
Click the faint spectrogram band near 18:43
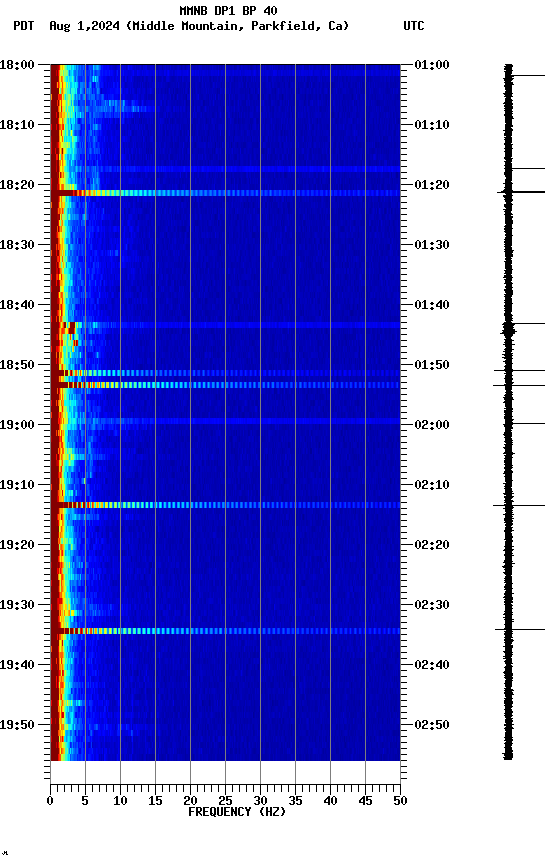225,325
